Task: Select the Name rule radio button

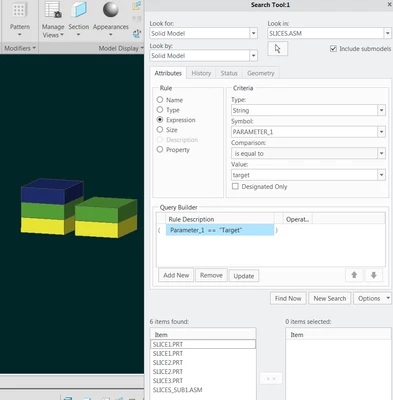Action: click(160, 100)
